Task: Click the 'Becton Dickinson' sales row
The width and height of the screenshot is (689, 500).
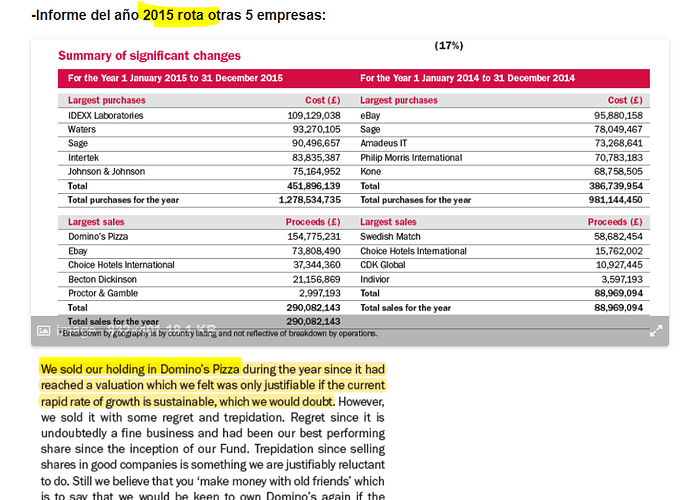Action: tap(199, 279)
